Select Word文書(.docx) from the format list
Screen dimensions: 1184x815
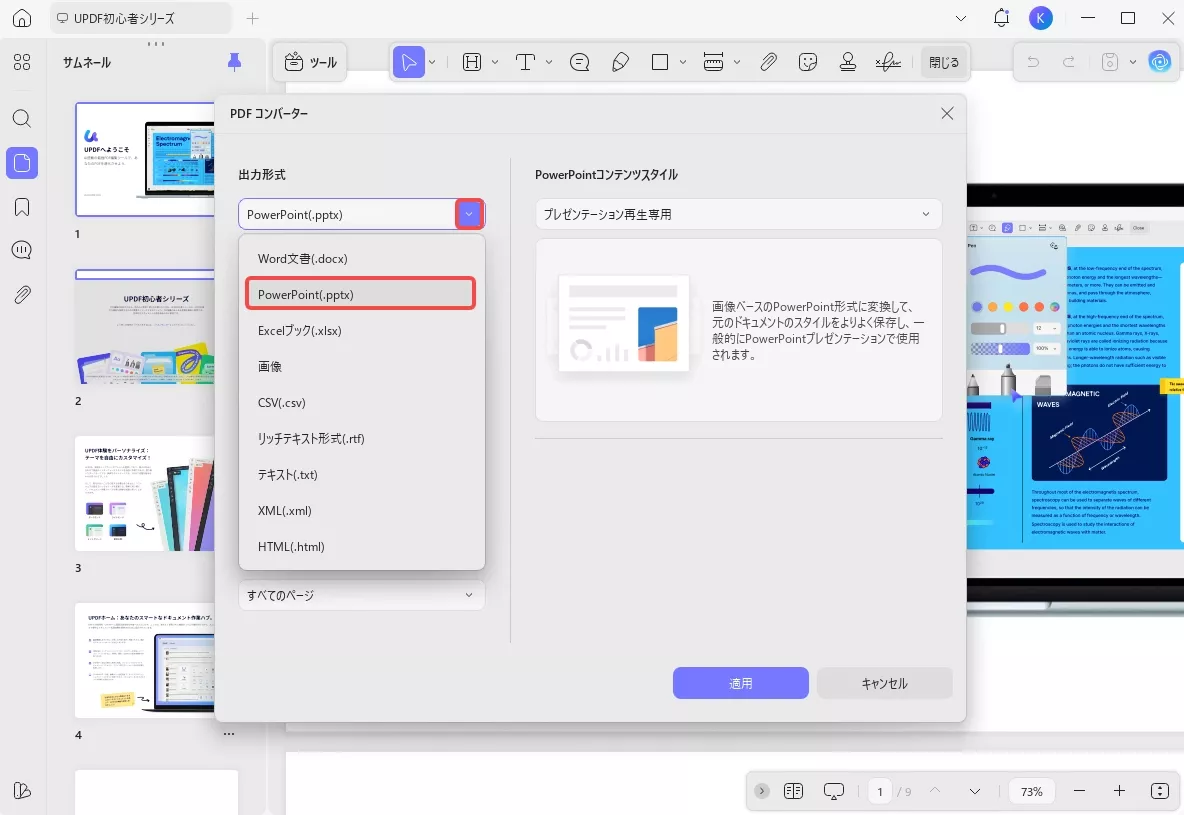(303, 257)
